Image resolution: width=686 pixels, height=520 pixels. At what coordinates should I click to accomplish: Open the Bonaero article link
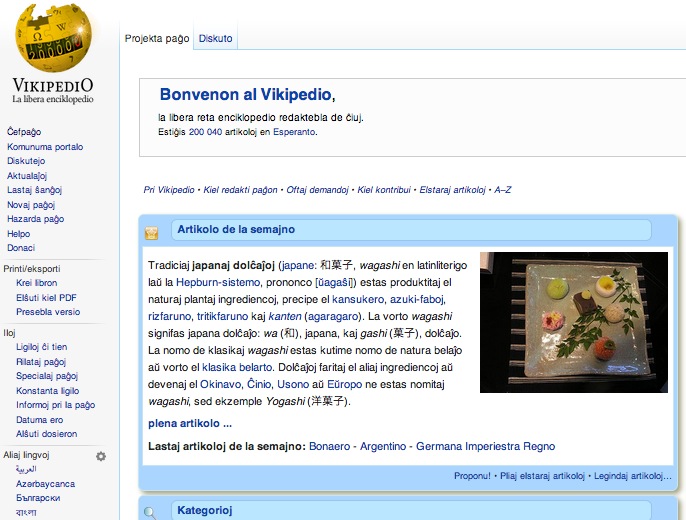[329, 446]
